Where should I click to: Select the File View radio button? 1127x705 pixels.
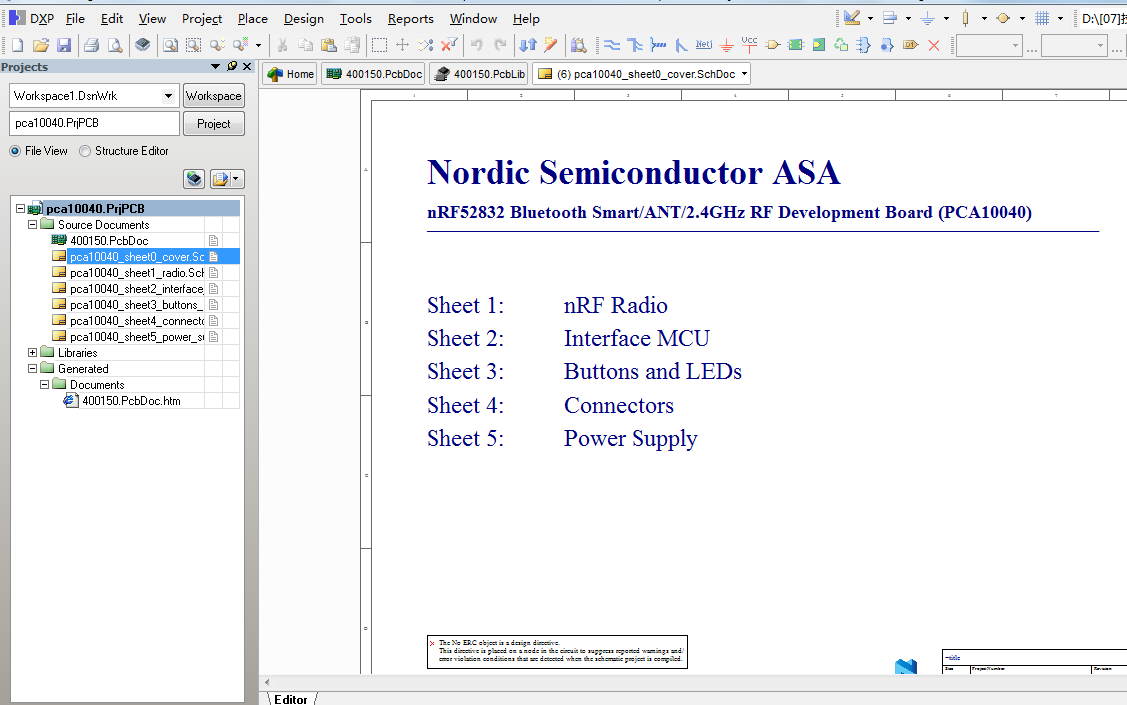pos(15,151)
